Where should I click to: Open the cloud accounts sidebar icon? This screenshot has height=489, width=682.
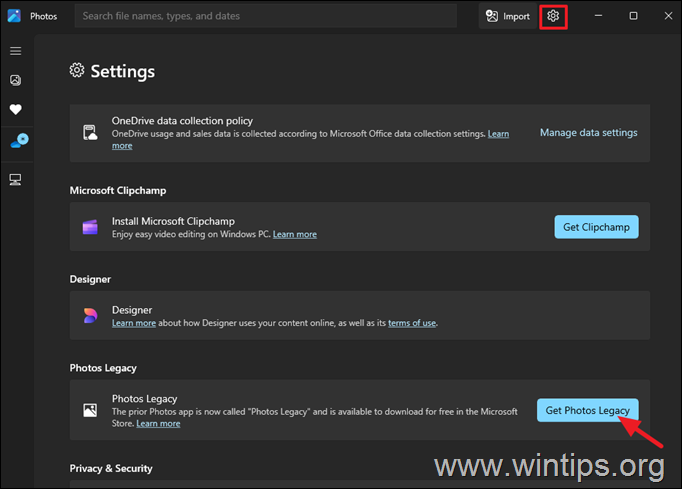click(x=15, y=143)
